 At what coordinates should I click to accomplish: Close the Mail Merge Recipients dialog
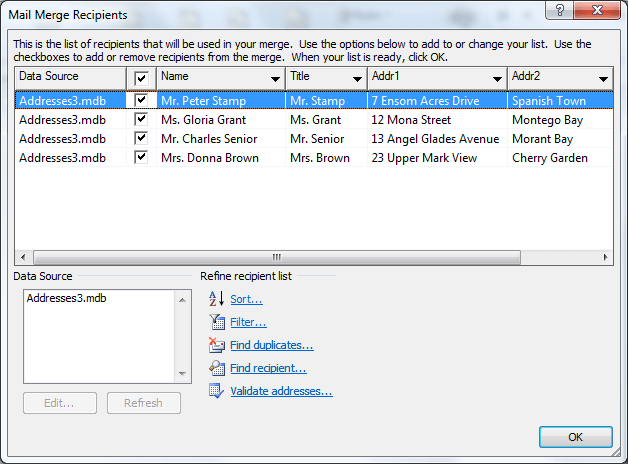[597, 10]
